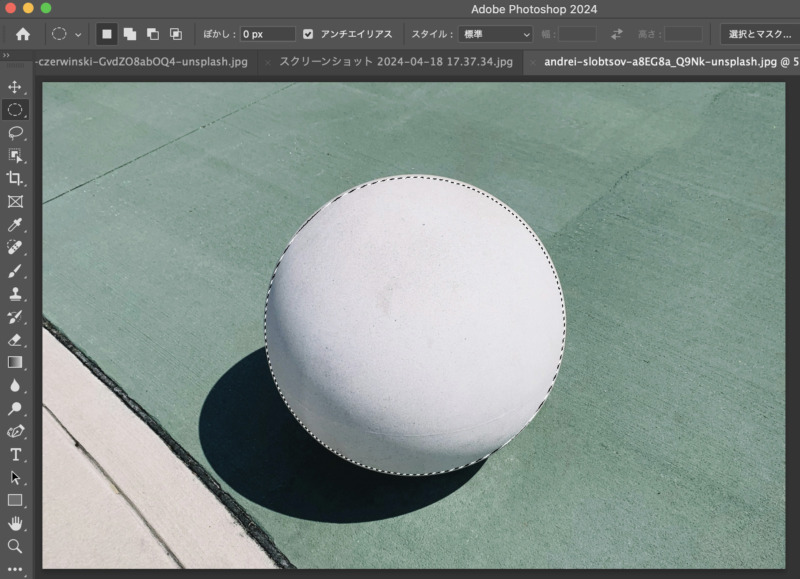Uncheck the アンチエイリアス checkbox
800x579 pixels.
point(308,34)
